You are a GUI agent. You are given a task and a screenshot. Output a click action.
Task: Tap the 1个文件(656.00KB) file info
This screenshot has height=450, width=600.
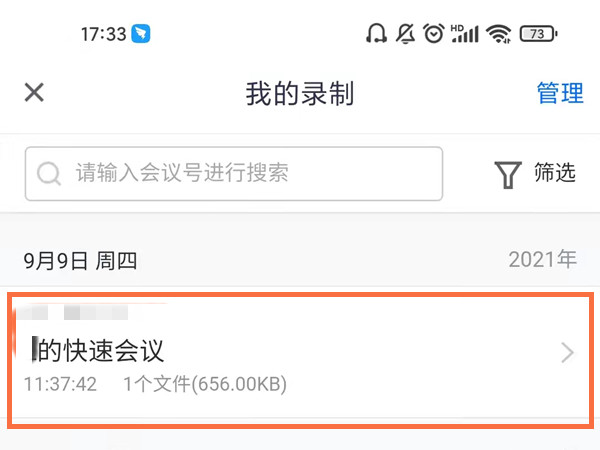[205, 384]
